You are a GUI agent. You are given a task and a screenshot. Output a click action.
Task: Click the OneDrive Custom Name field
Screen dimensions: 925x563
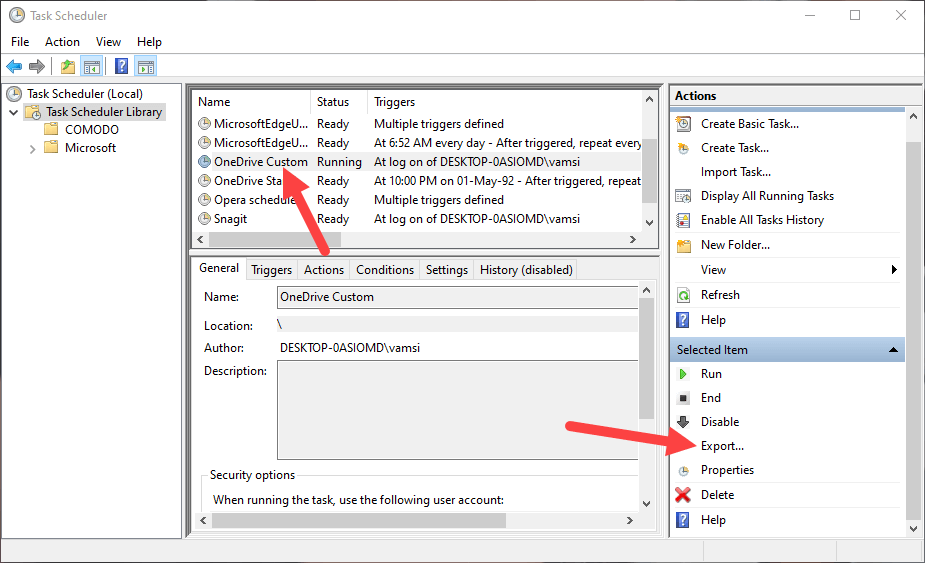[457, 297]
